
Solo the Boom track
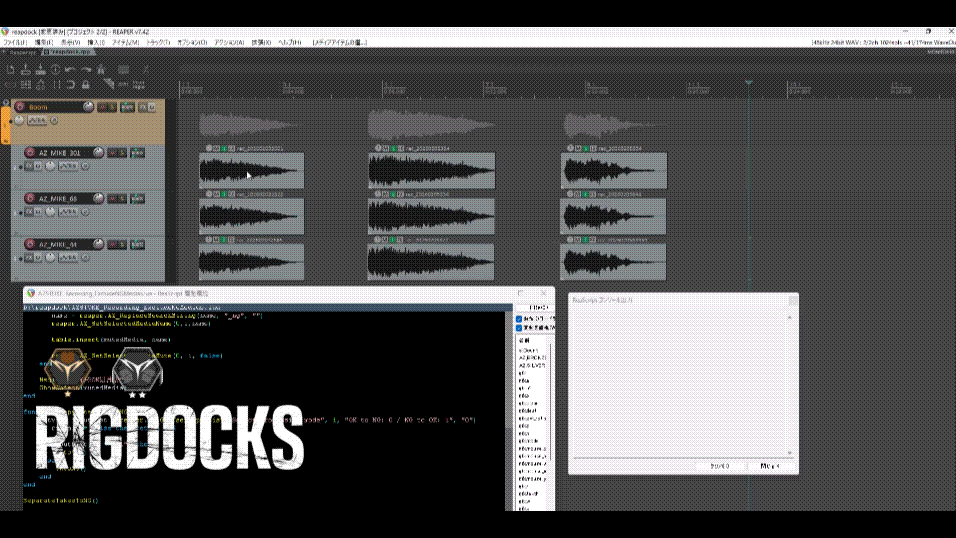click(112, 107)
